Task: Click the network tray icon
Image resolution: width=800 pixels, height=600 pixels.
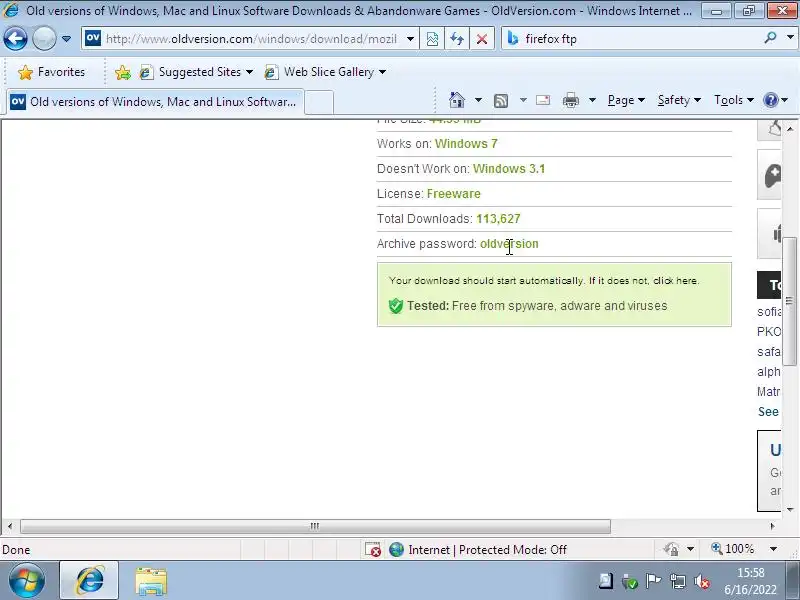Action: coord(678,581)
